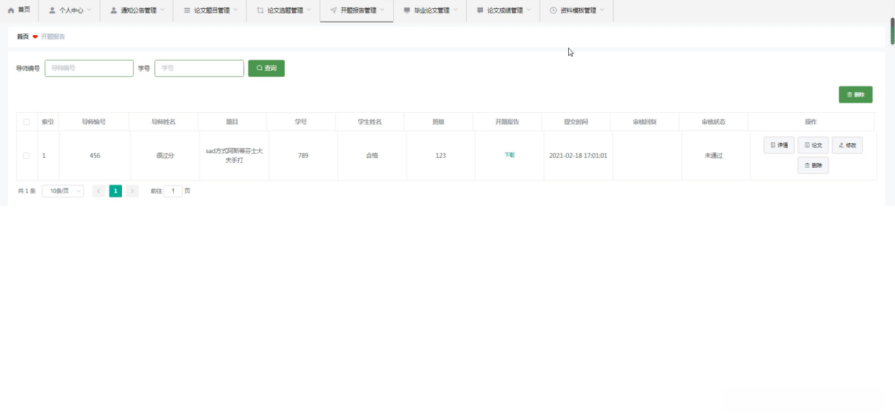Click the 导师编号 column header
Viewport: 895px width, 420px height.
click(x=94, y=122)
